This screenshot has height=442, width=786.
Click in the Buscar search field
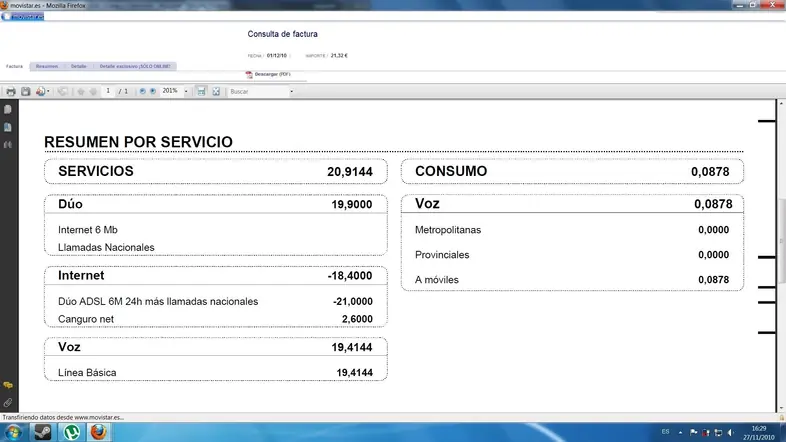(x=258, y=92)
